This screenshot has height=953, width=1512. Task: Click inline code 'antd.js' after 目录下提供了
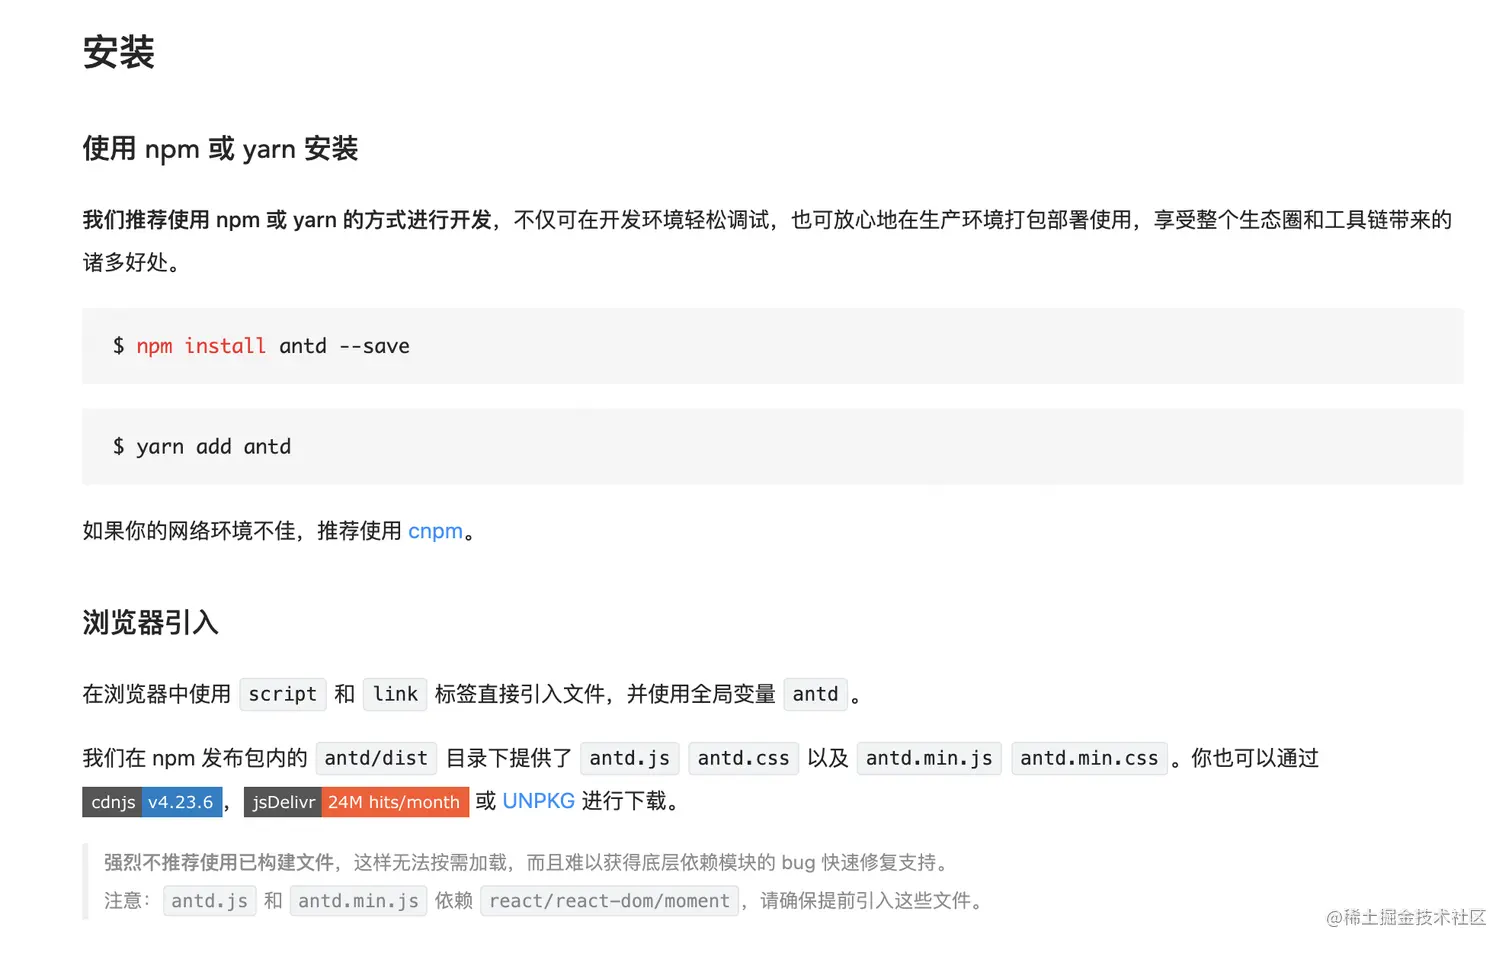pyautogui.click(x=630, y=758)
